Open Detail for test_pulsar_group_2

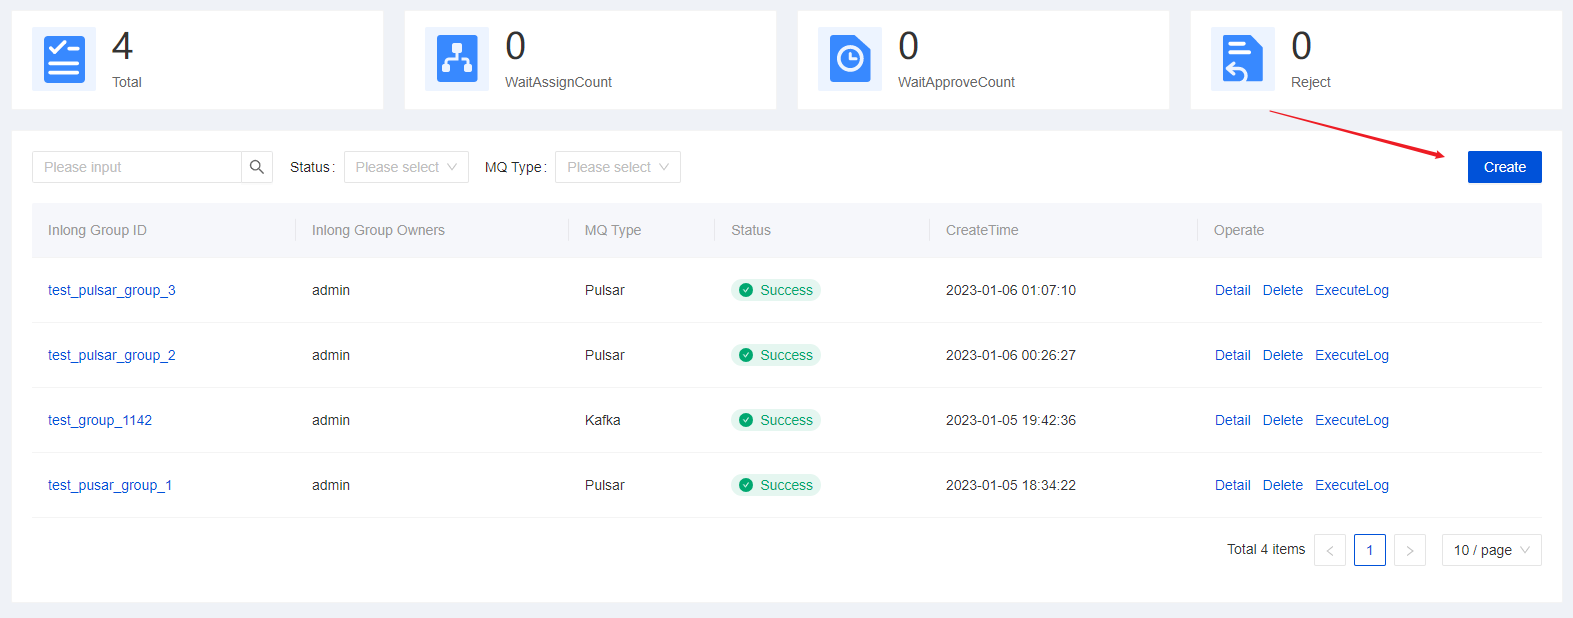click(1232, 355)
